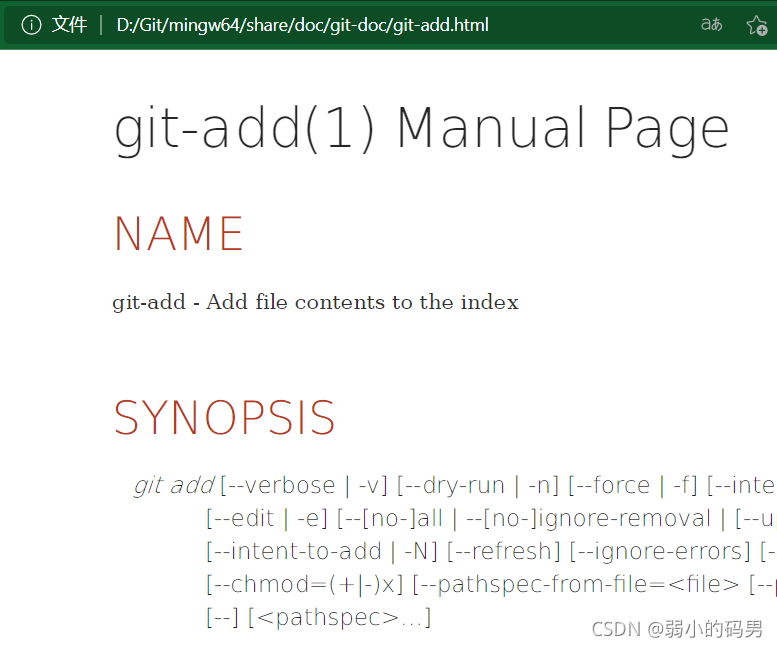Click the [--edit | -e] option text
The image size is (777, 647).
tap(267, 519)
